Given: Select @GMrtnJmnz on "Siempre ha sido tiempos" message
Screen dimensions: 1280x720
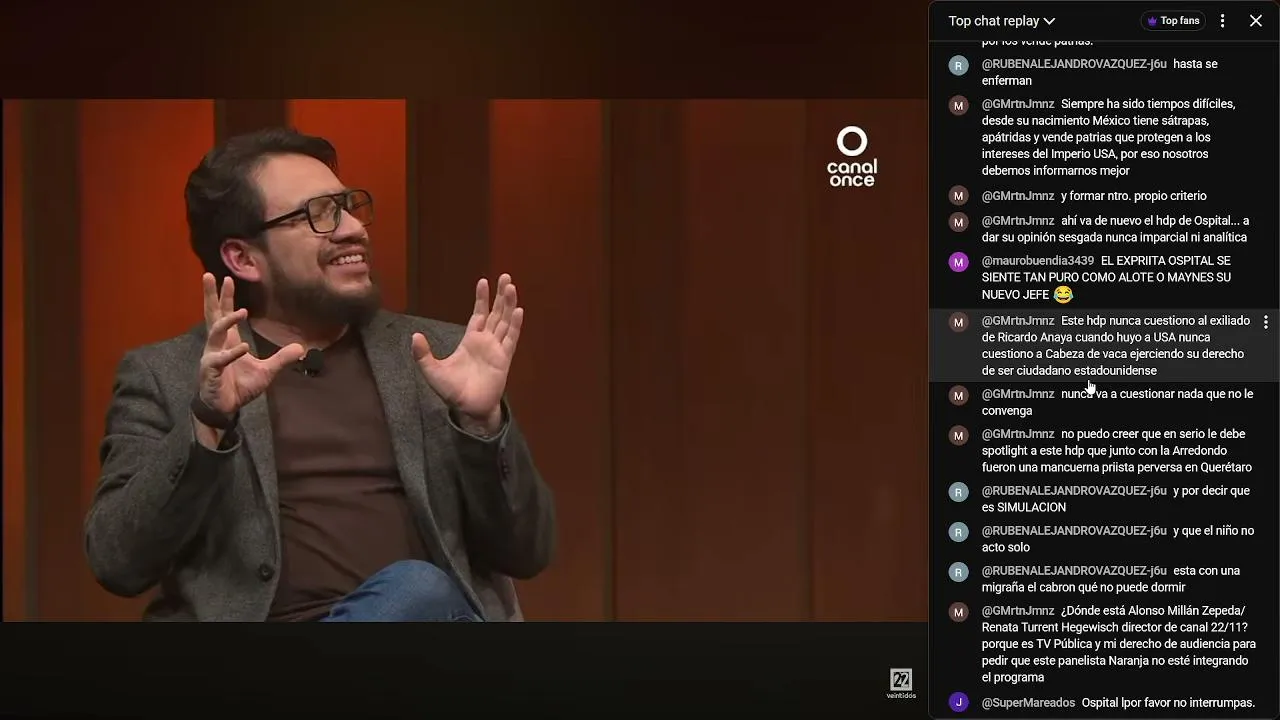Looking at the screenshot, I should tap(1018, 104).
